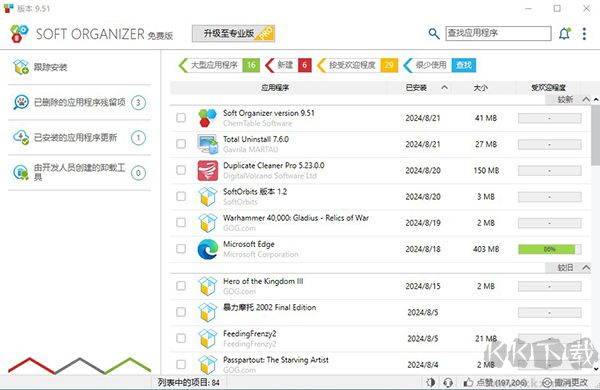Click the support headset status bar icon

(x=448, y=382)
